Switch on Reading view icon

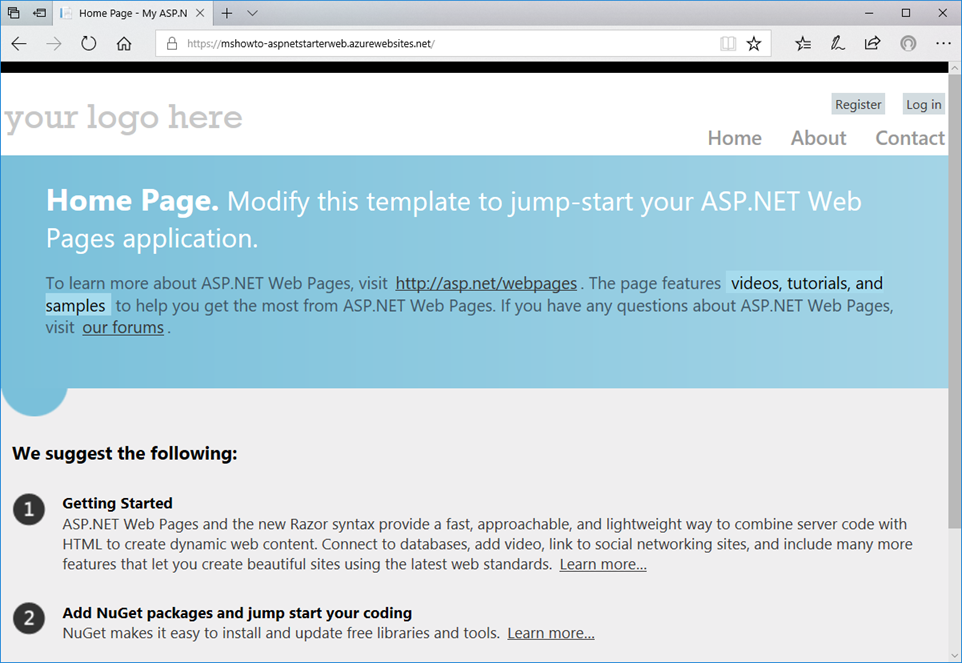tap(728, 44)
